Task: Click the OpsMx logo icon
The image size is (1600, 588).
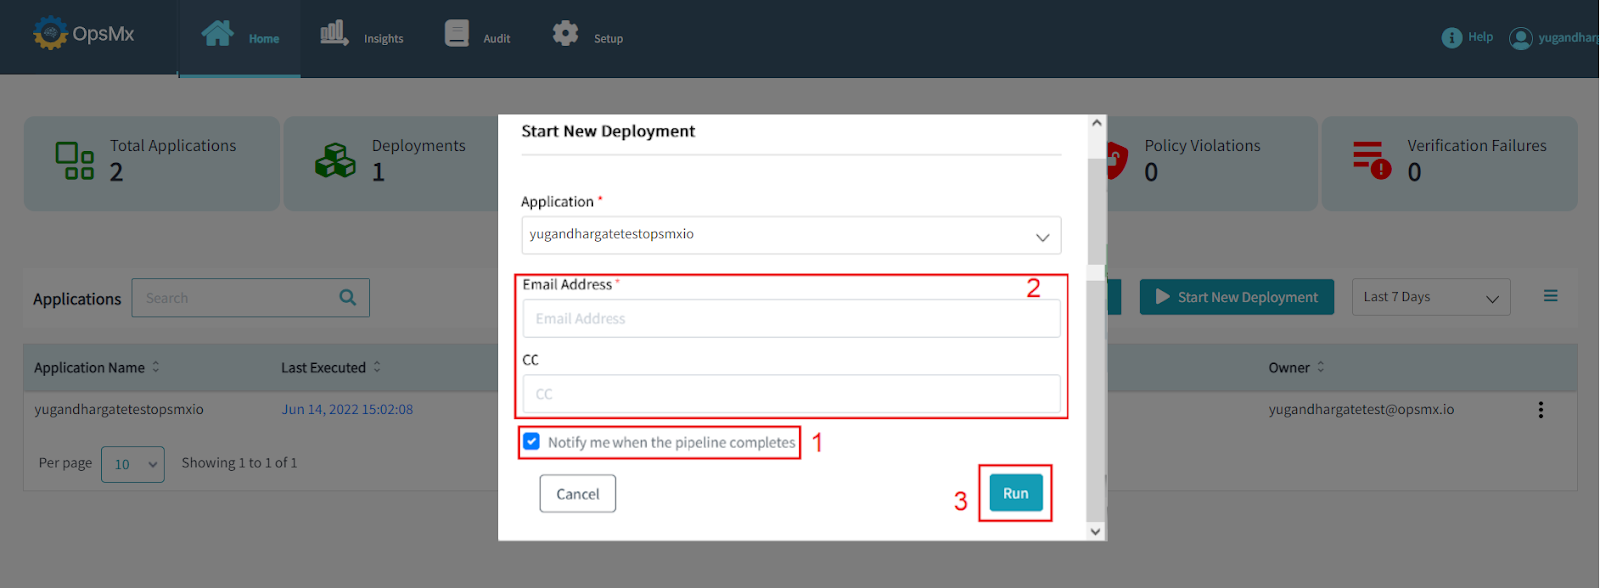Action: (x=50, y=33)
